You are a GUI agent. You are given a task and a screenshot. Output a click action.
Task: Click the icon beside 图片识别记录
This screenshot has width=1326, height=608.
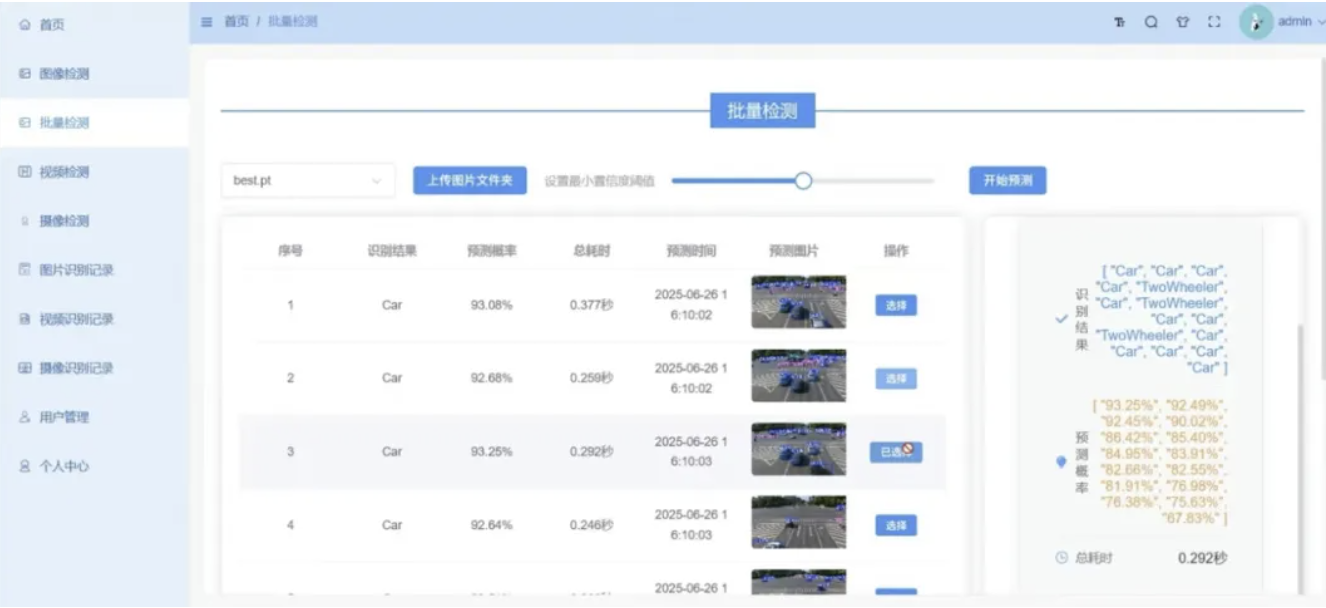point(24,270)
